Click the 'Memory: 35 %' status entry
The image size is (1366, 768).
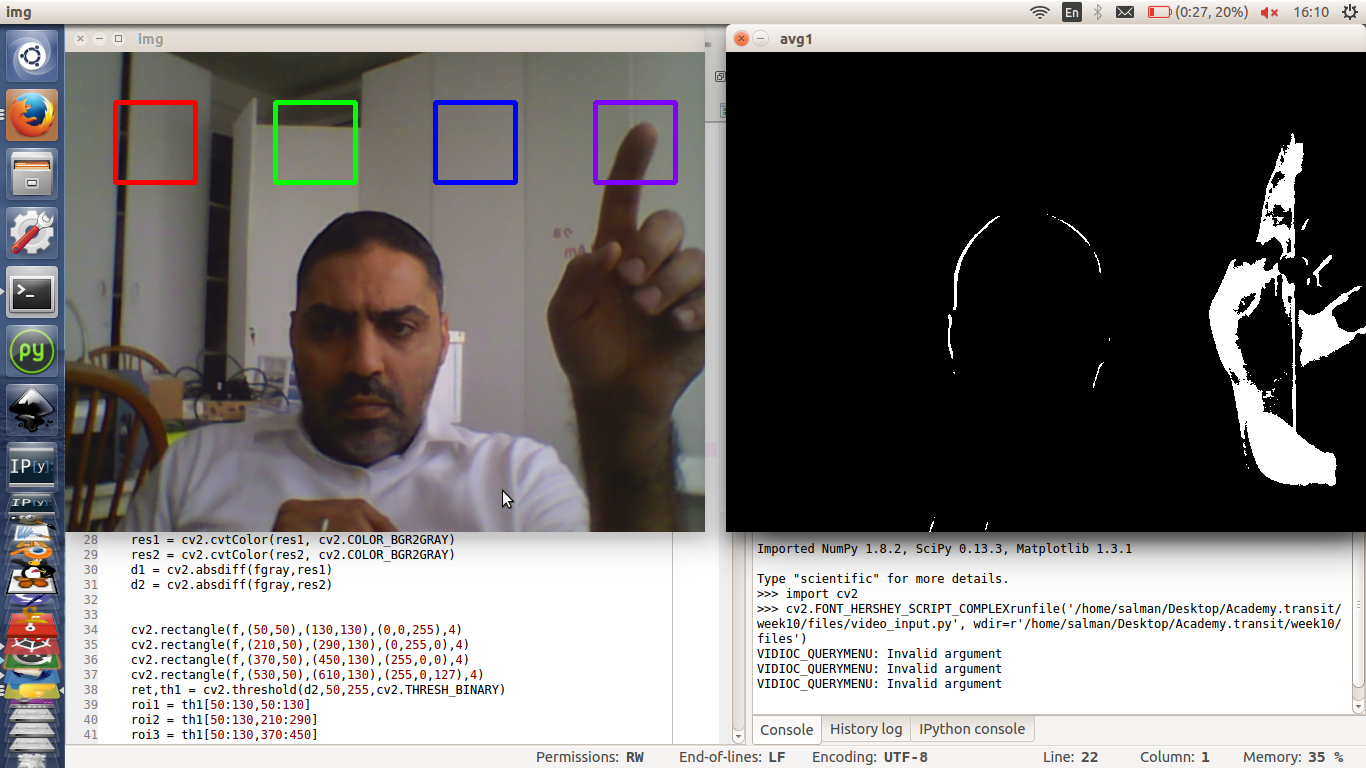(1293, 757)
